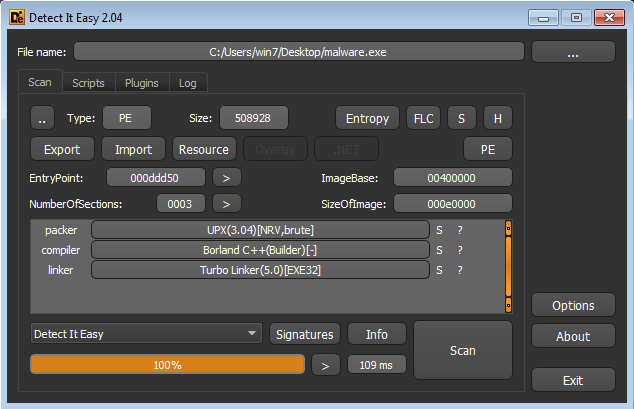Switch to the Scan tab

pos(40,82)
